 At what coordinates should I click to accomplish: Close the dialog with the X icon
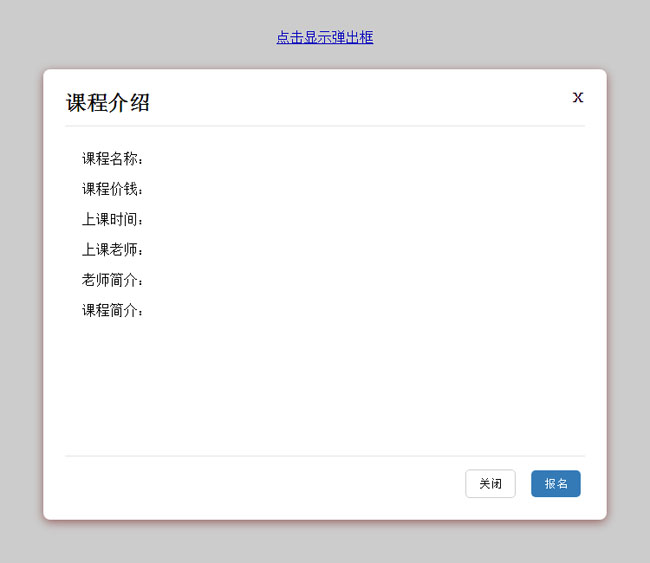[578, 97]
